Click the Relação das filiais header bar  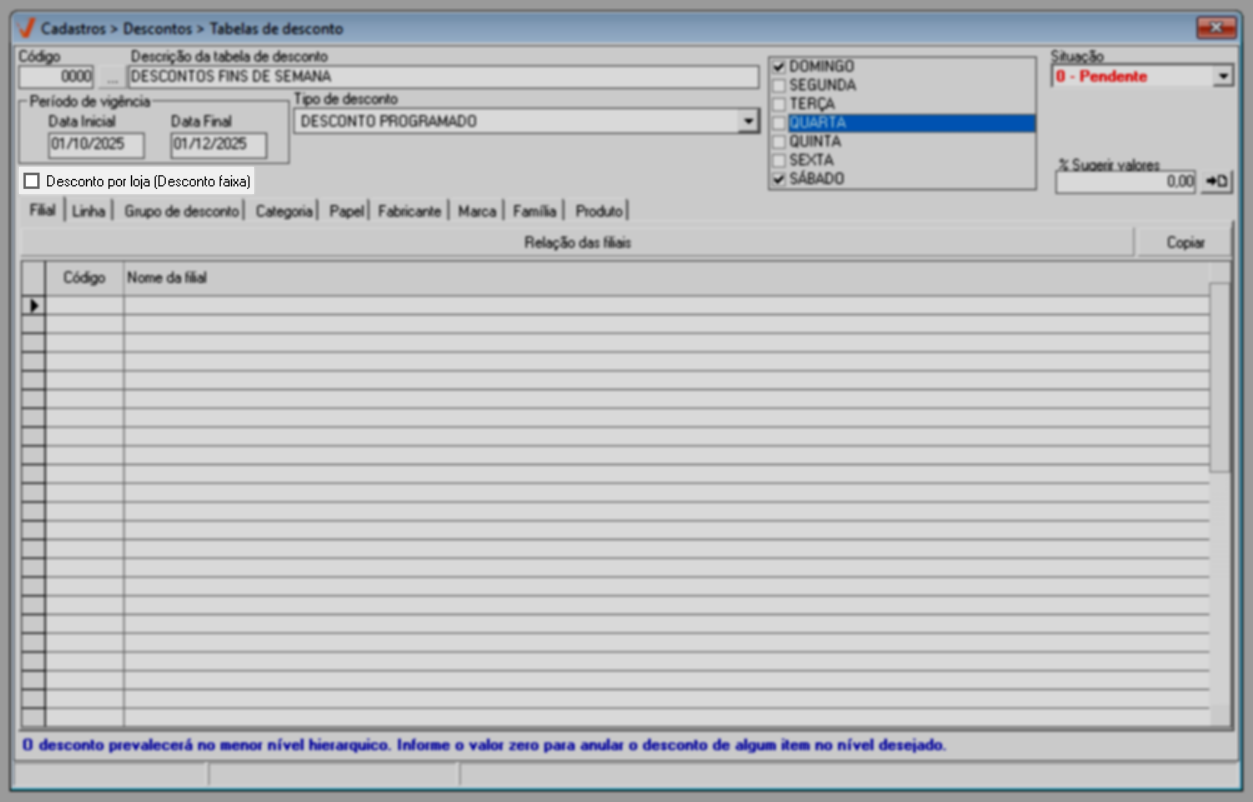point(578,242)
